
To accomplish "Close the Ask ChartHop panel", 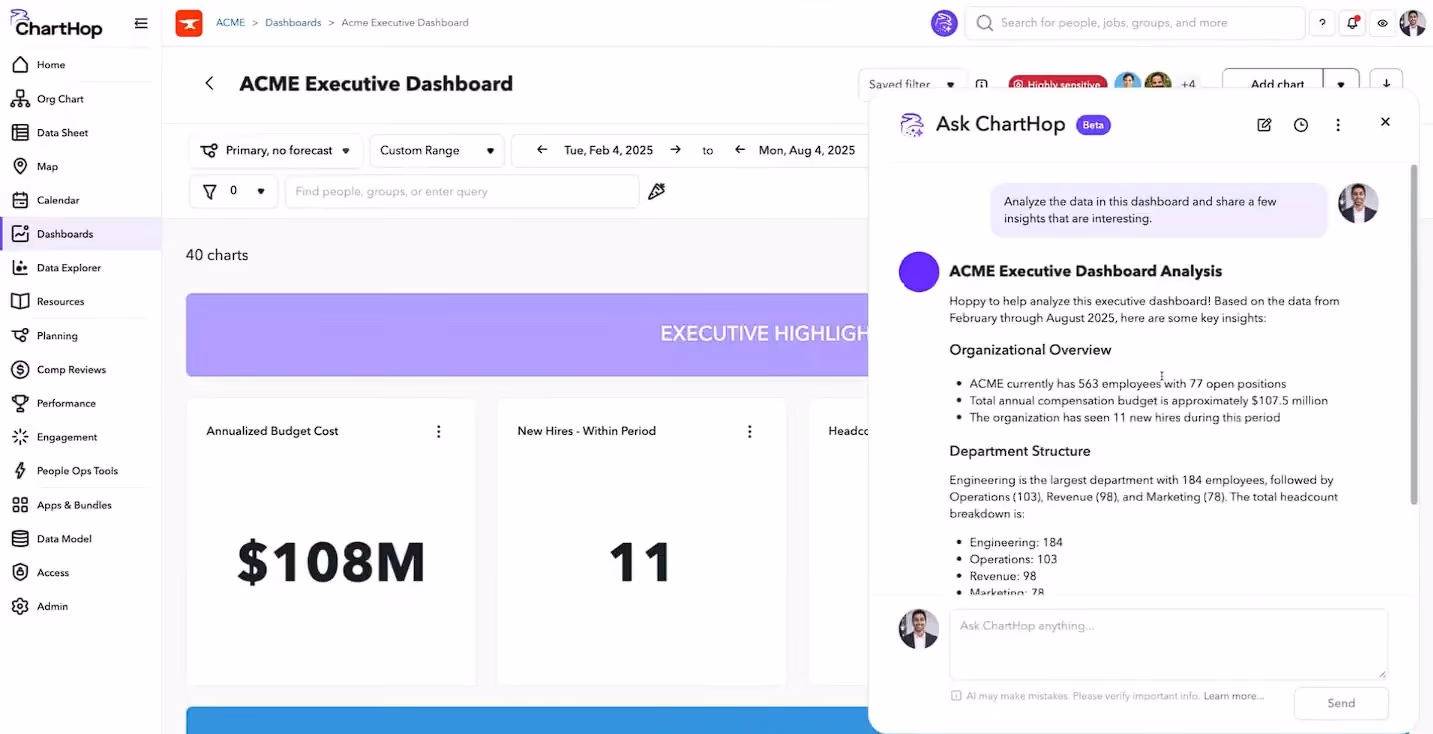I will pos(1385,122).
